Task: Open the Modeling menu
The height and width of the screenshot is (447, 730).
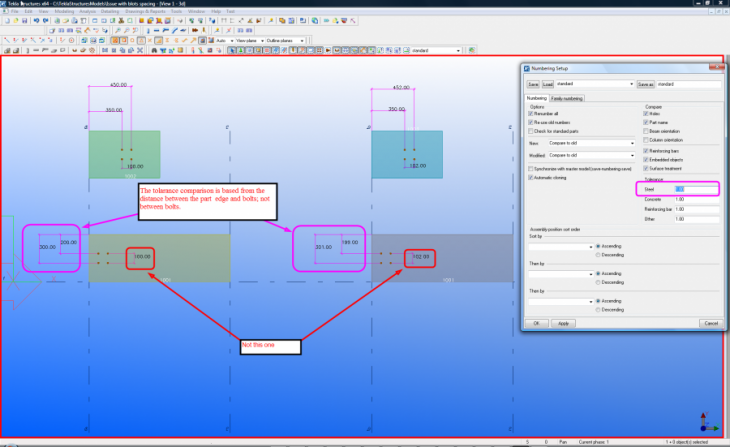Action: [63, 11]
